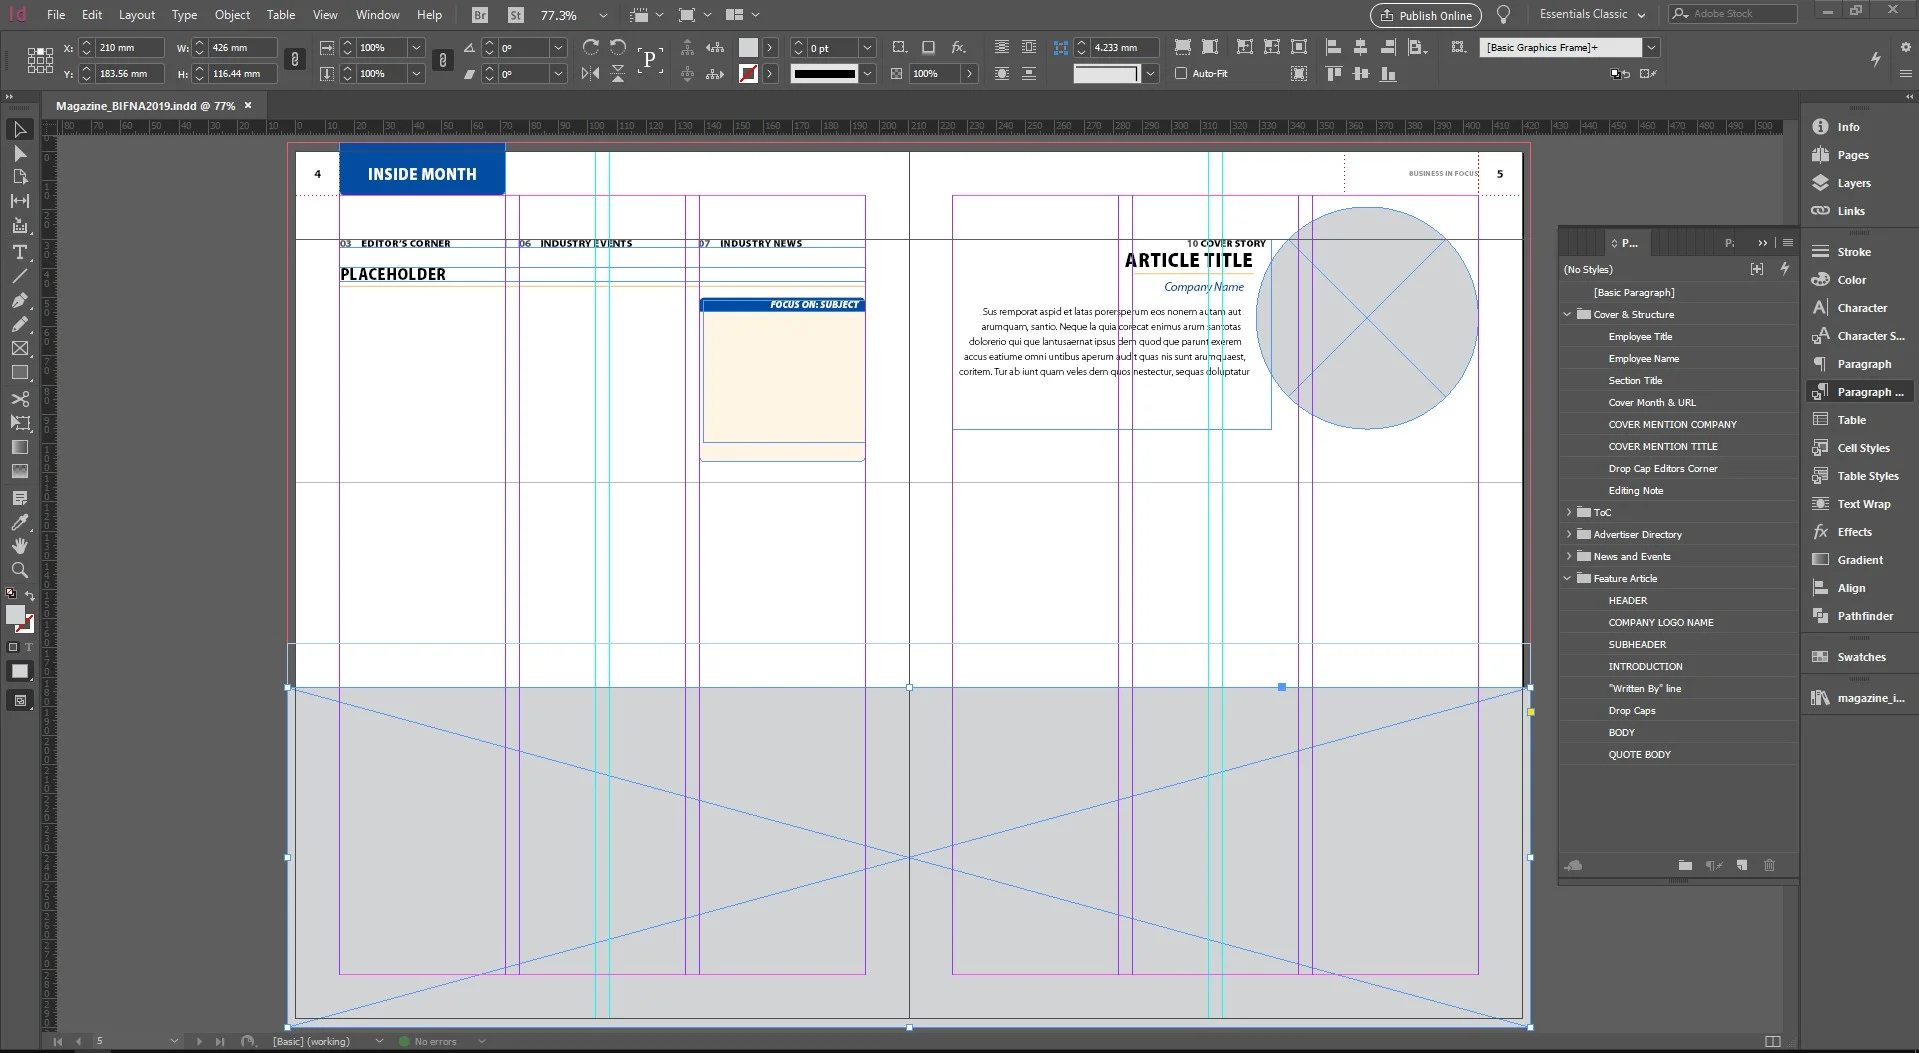This screenshot has width=1919, height=1053.
Task: Open the Object menu
Action: (x=232, y=15)
